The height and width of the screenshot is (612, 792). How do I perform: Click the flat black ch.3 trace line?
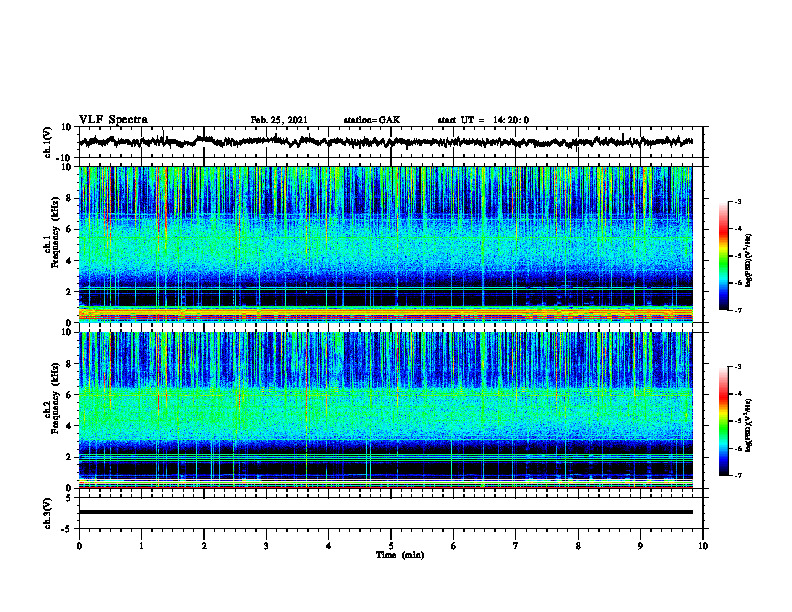(386, 512)
